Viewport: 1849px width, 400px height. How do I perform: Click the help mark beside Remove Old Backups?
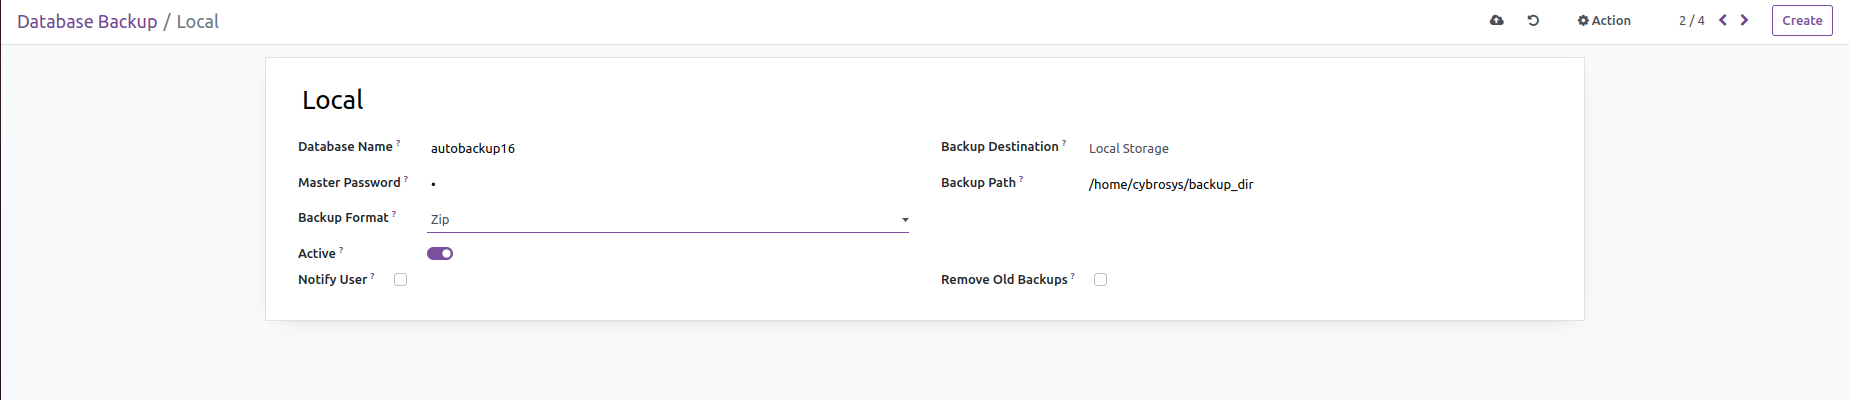click(x=1073, y=276)
